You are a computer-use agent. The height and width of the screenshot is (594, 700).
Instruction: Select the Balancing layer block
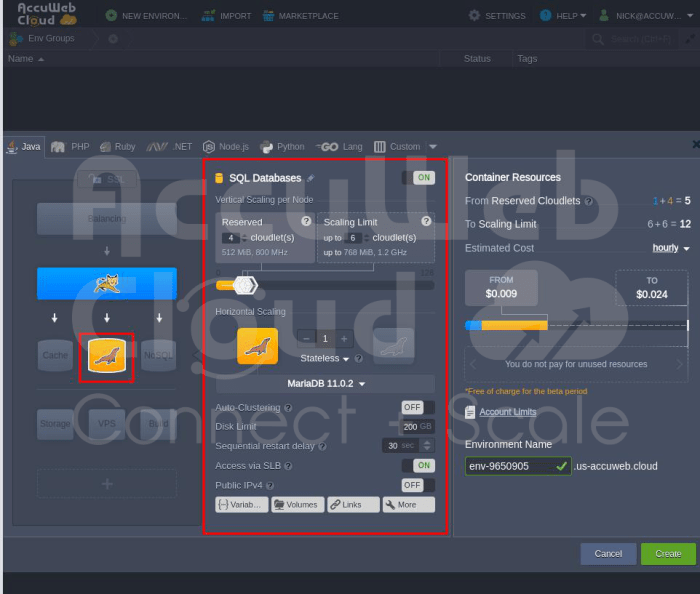click(x=107, y=219)
